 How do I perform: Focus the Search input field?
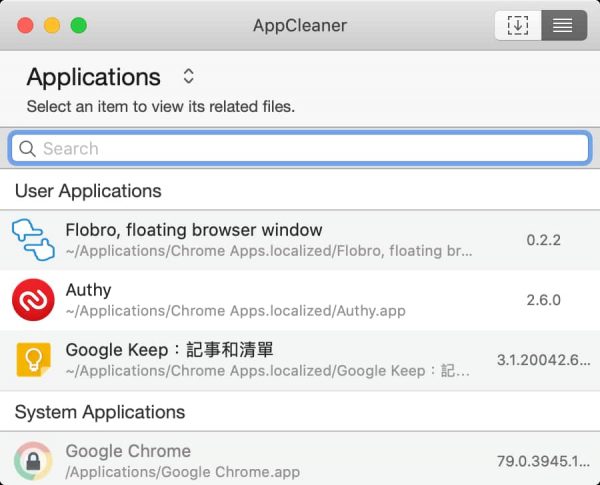300,148
